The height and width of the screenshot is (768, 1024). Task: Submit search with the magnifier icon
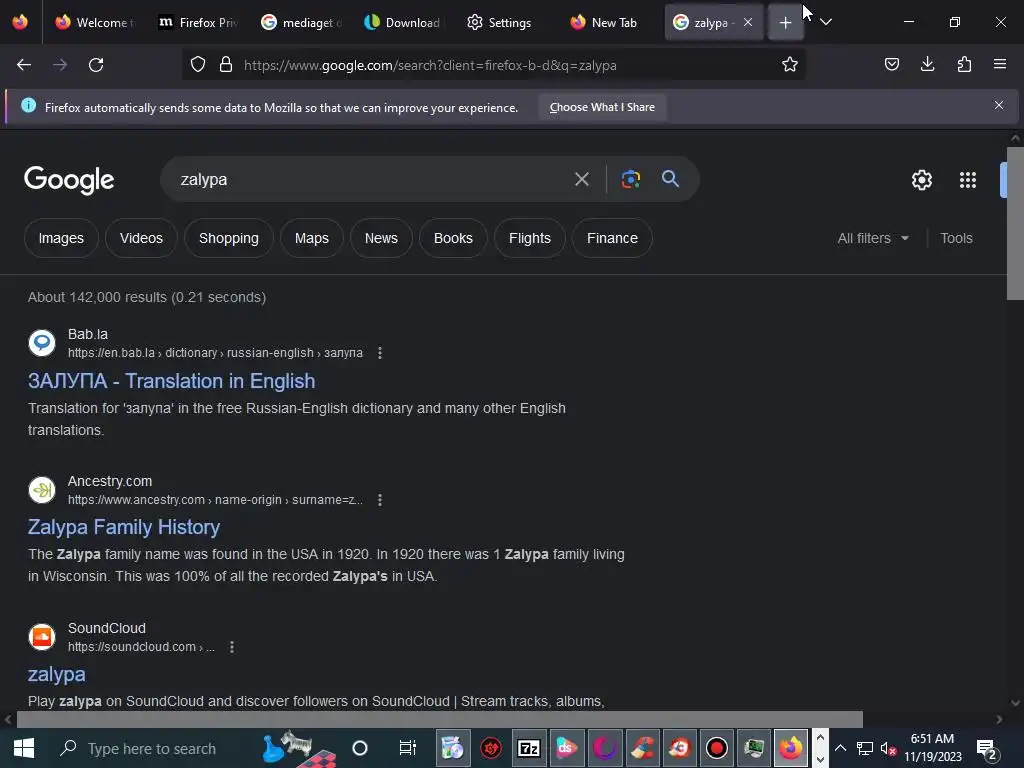[670, 178]
